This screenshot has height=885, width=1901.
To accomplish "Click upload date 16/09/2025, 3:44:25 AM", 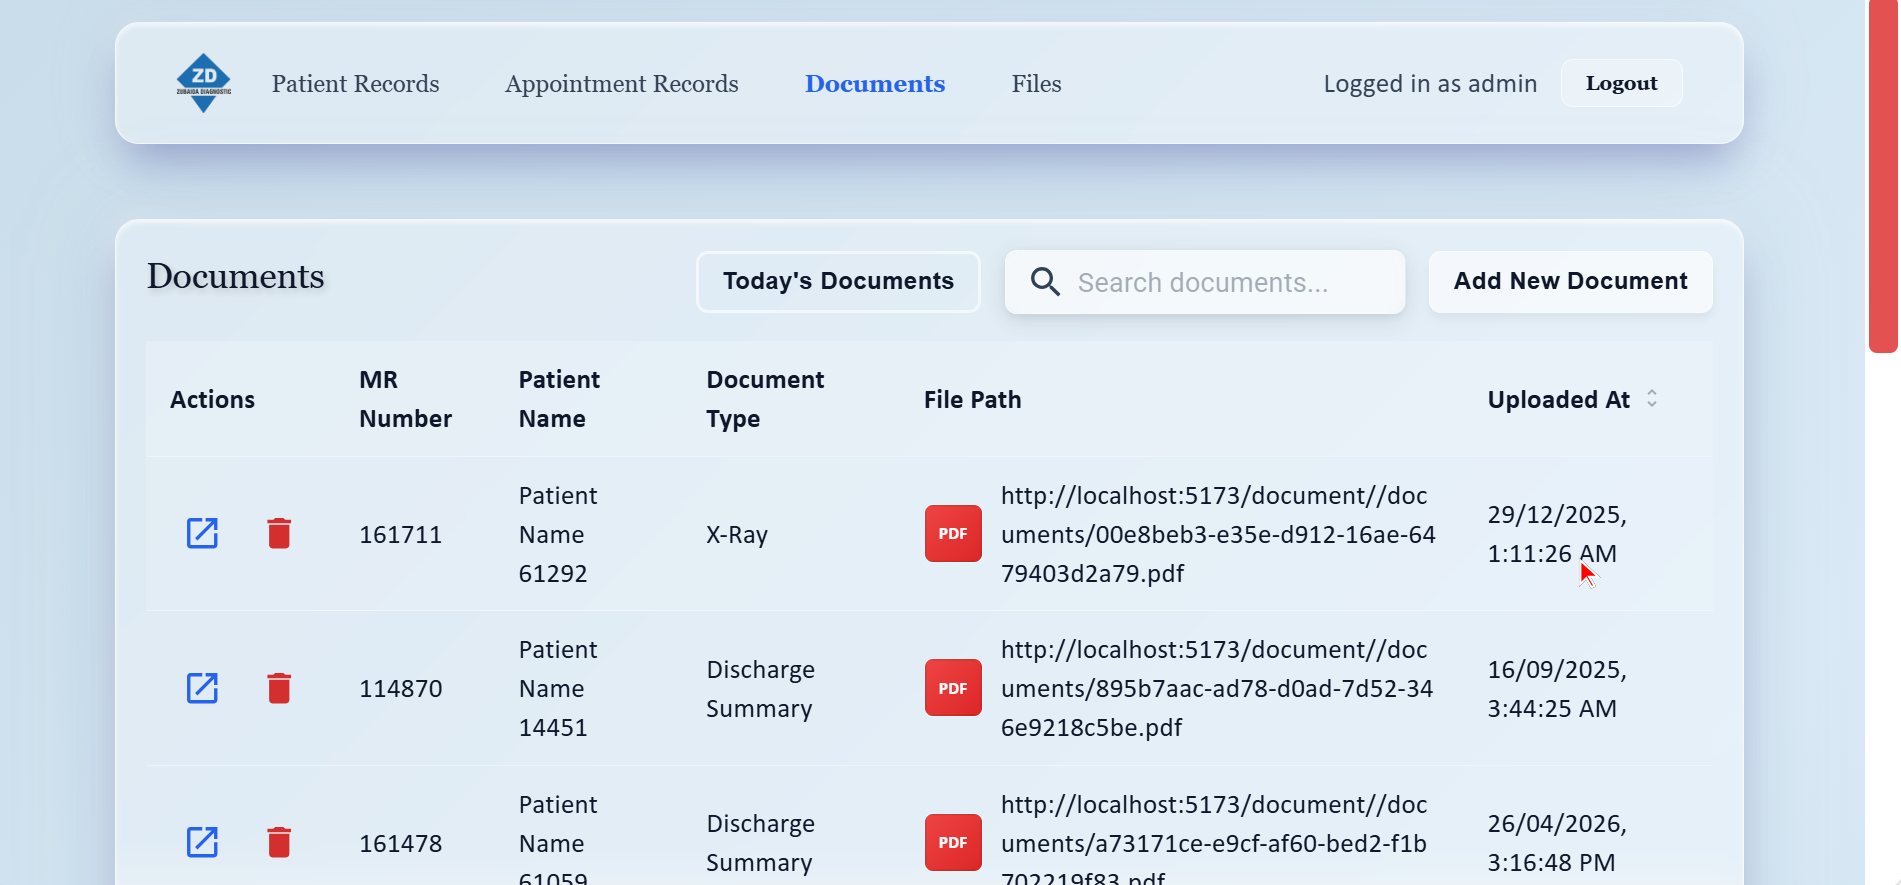I will (1557, 688).
